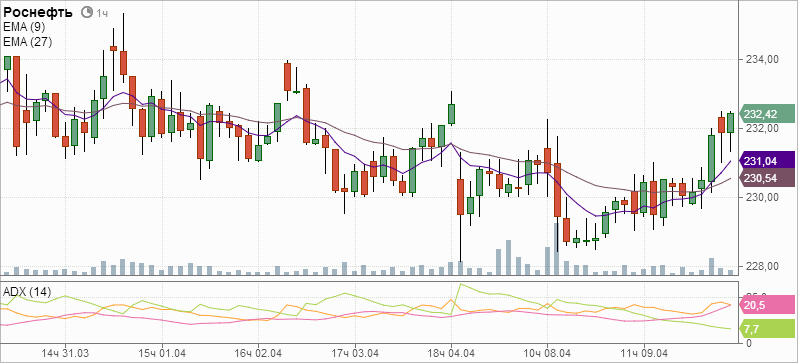Click the EMA 9 value tag 231,04
Image resolution: width=798 pixels, height=363 pixels.
(x=766, y=161)
